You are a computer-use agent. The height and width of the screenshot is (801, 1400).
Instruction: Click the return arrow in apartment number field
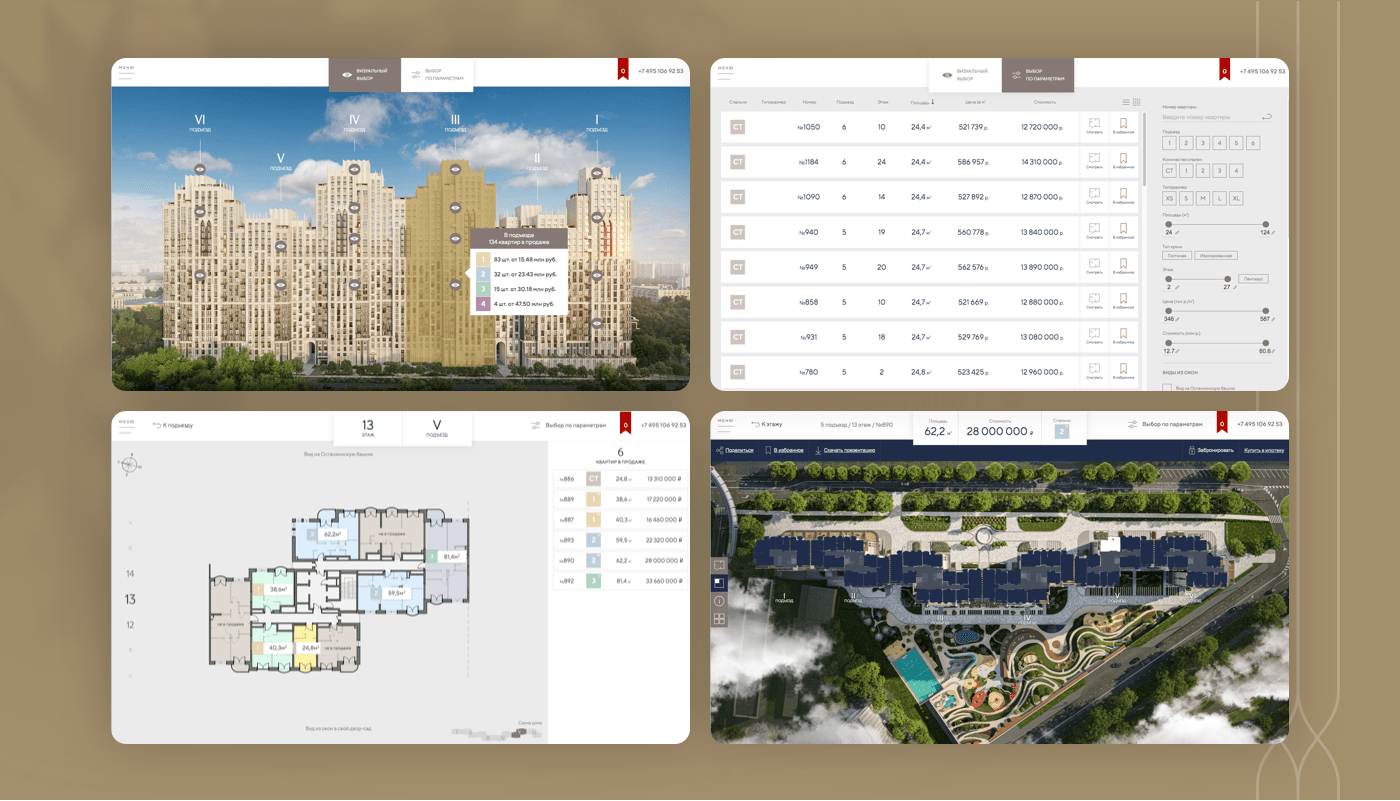pos(1267,117)
